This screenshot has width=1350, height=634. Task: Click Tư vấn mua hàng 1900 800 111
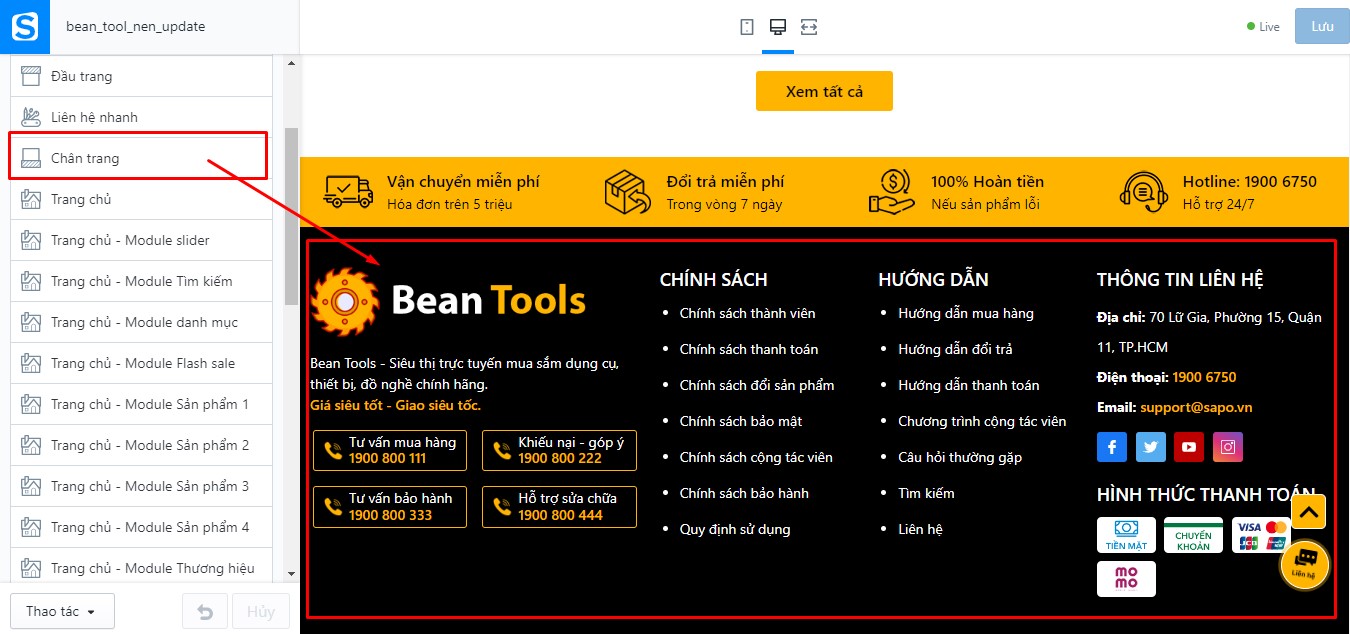coord(390,450)
